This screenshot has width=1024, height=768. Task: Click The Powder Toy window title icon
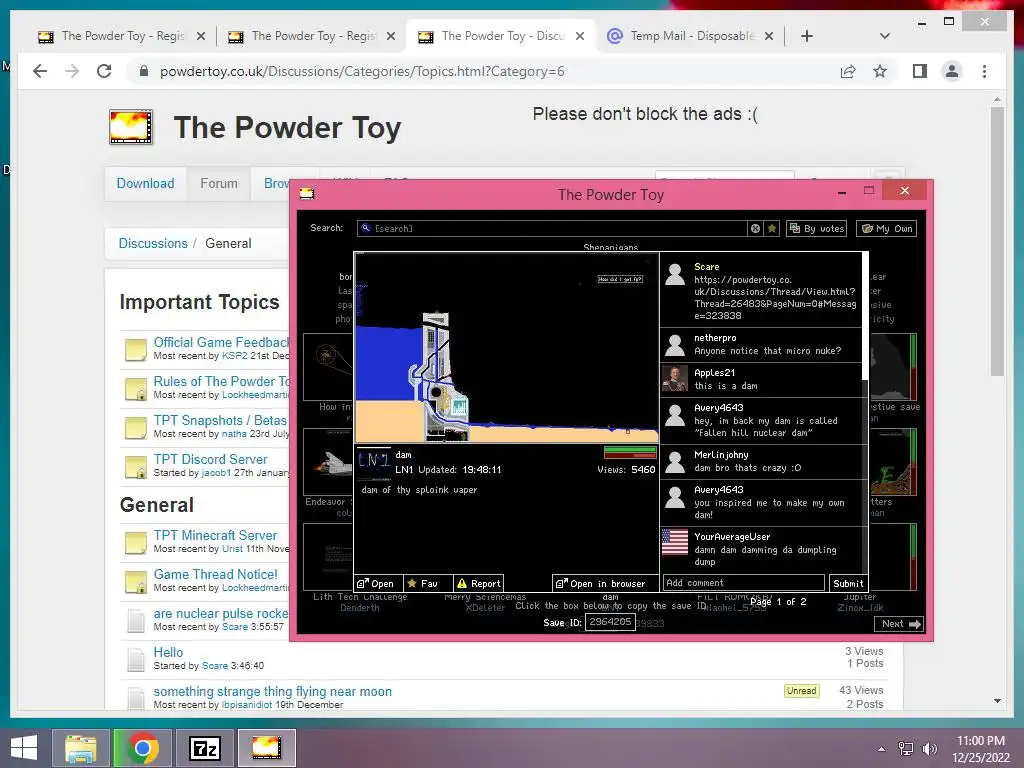(x=307, y=194)
